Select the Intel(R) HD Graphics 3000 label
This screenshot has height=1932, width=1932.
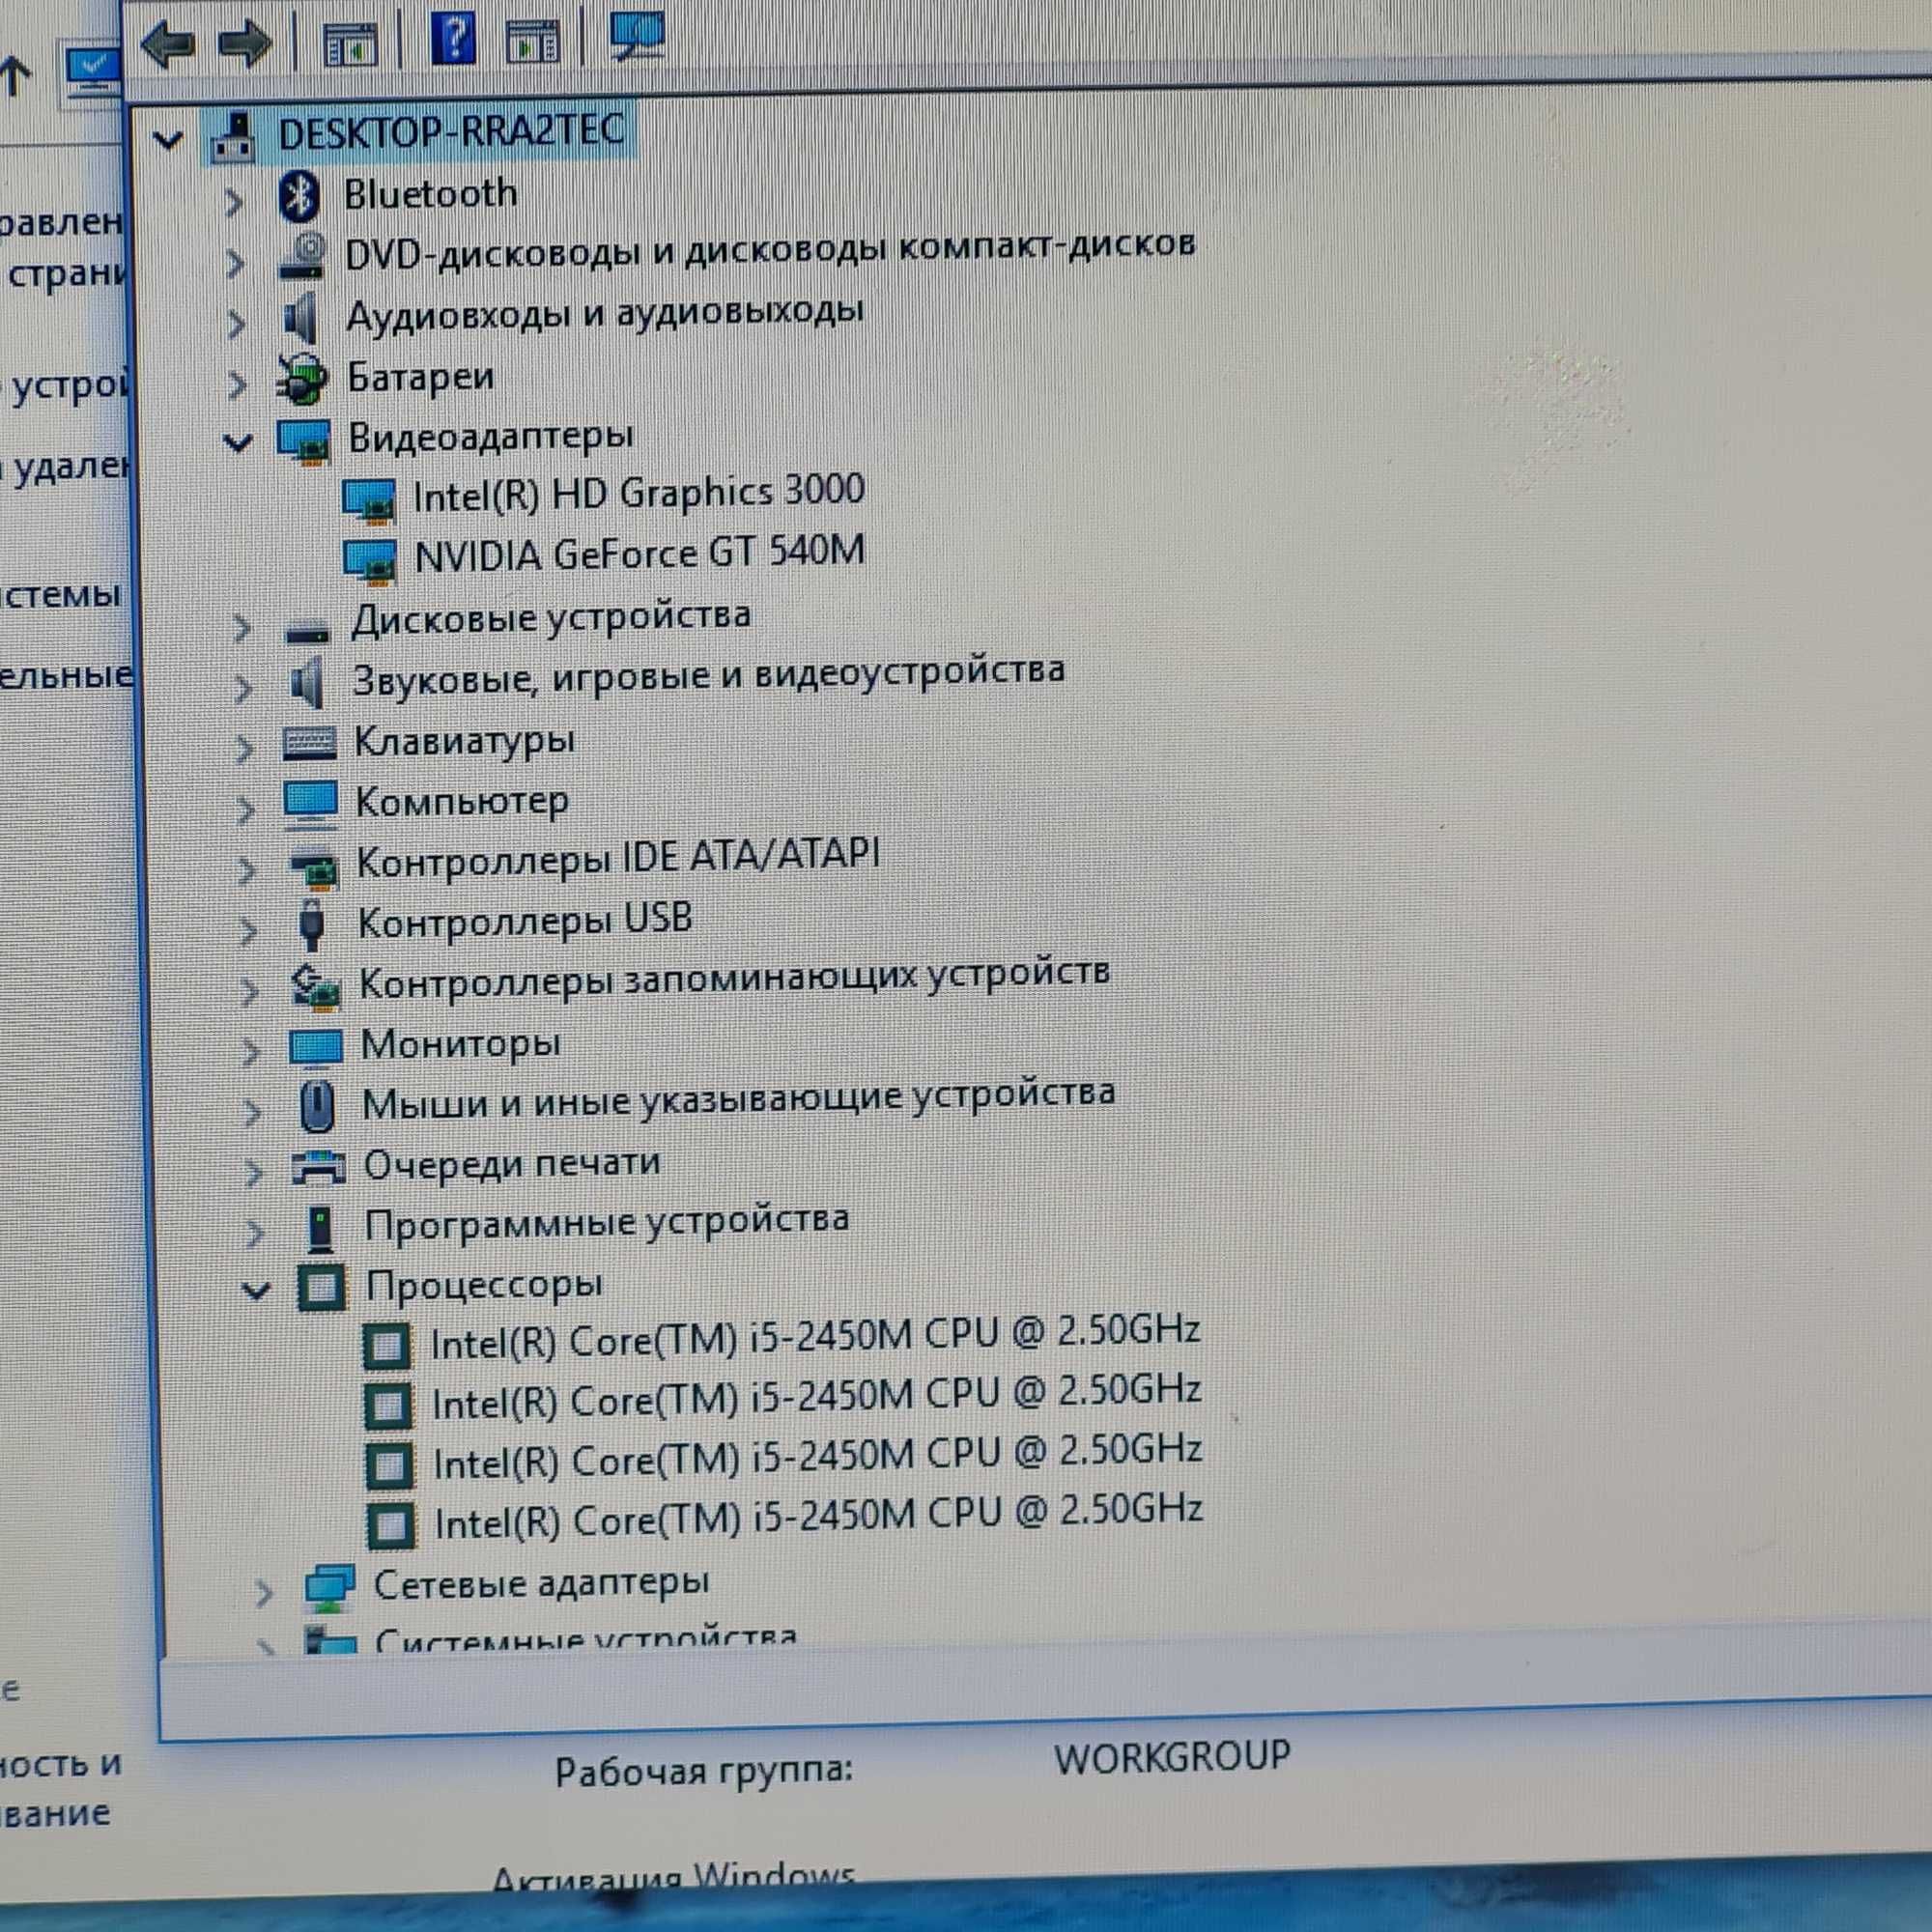(639, 494)
